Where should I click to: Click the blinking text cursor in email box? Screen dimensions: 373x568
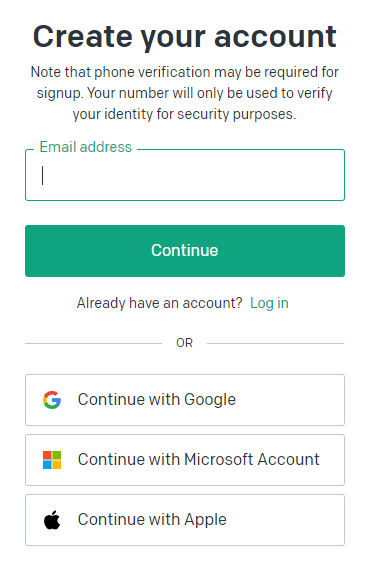tap(43, 175)
